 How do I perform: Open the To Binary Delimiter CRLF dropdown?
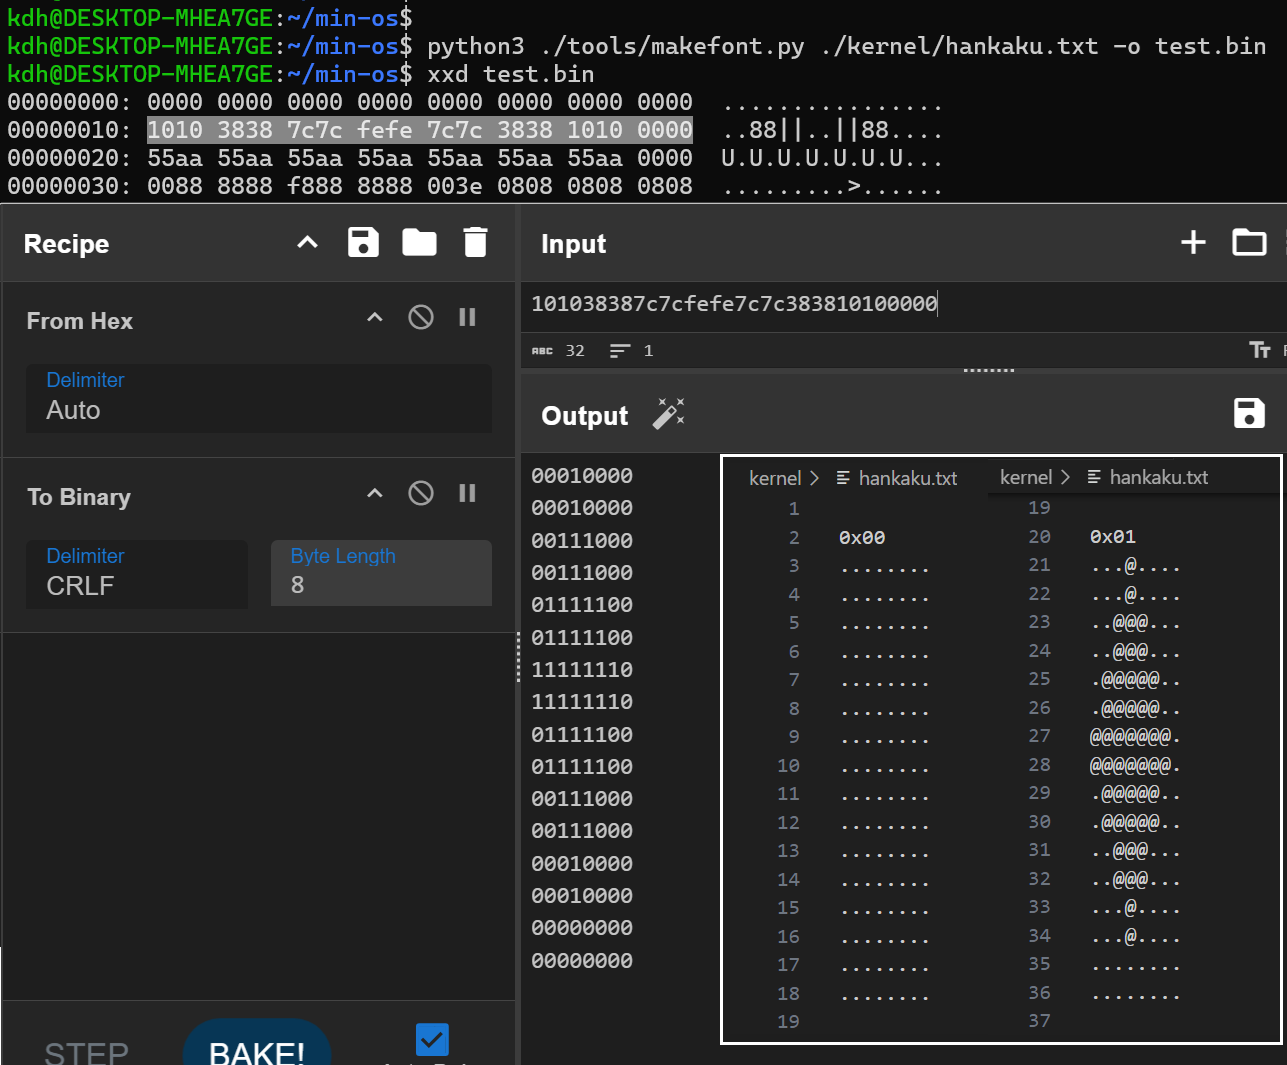point(137,574)
